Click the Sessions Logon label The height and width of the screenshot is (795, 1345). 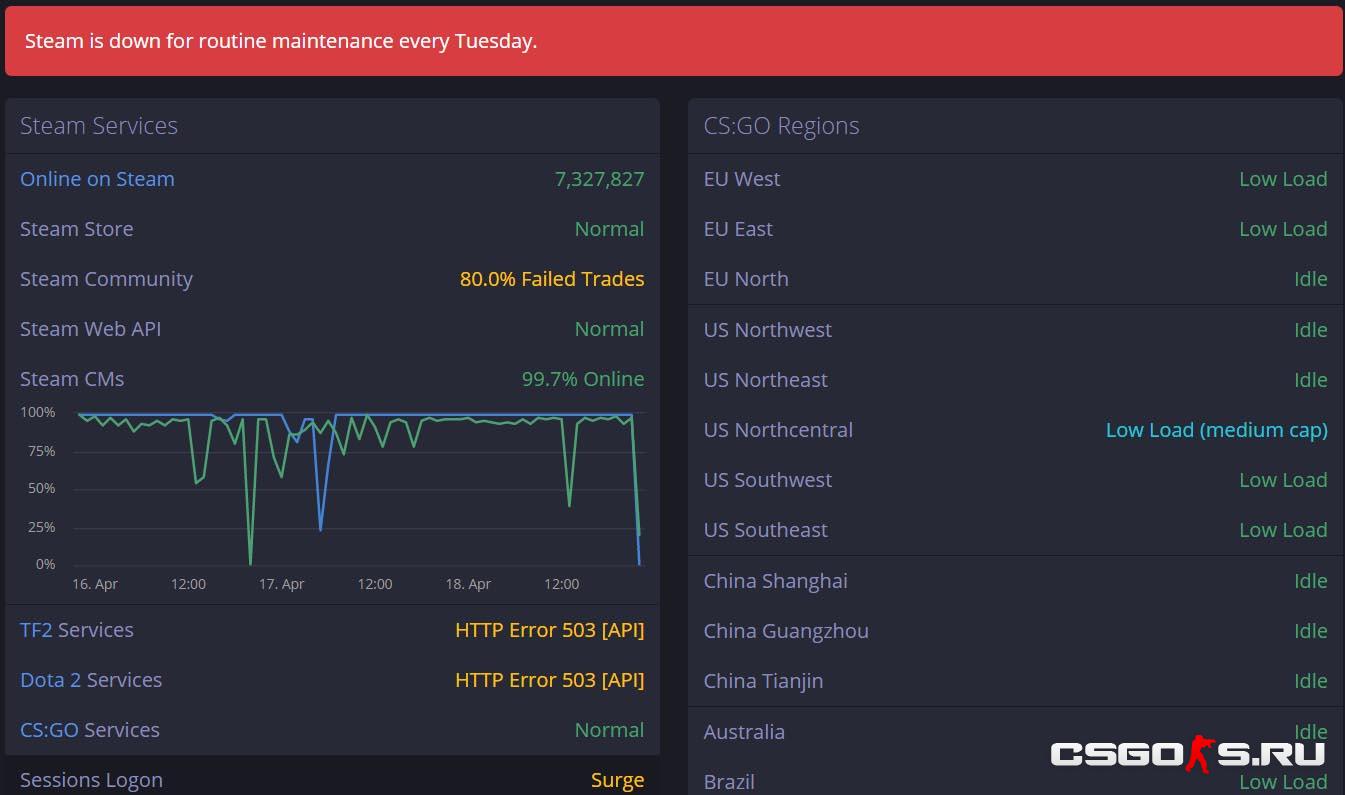click(91, 780)
